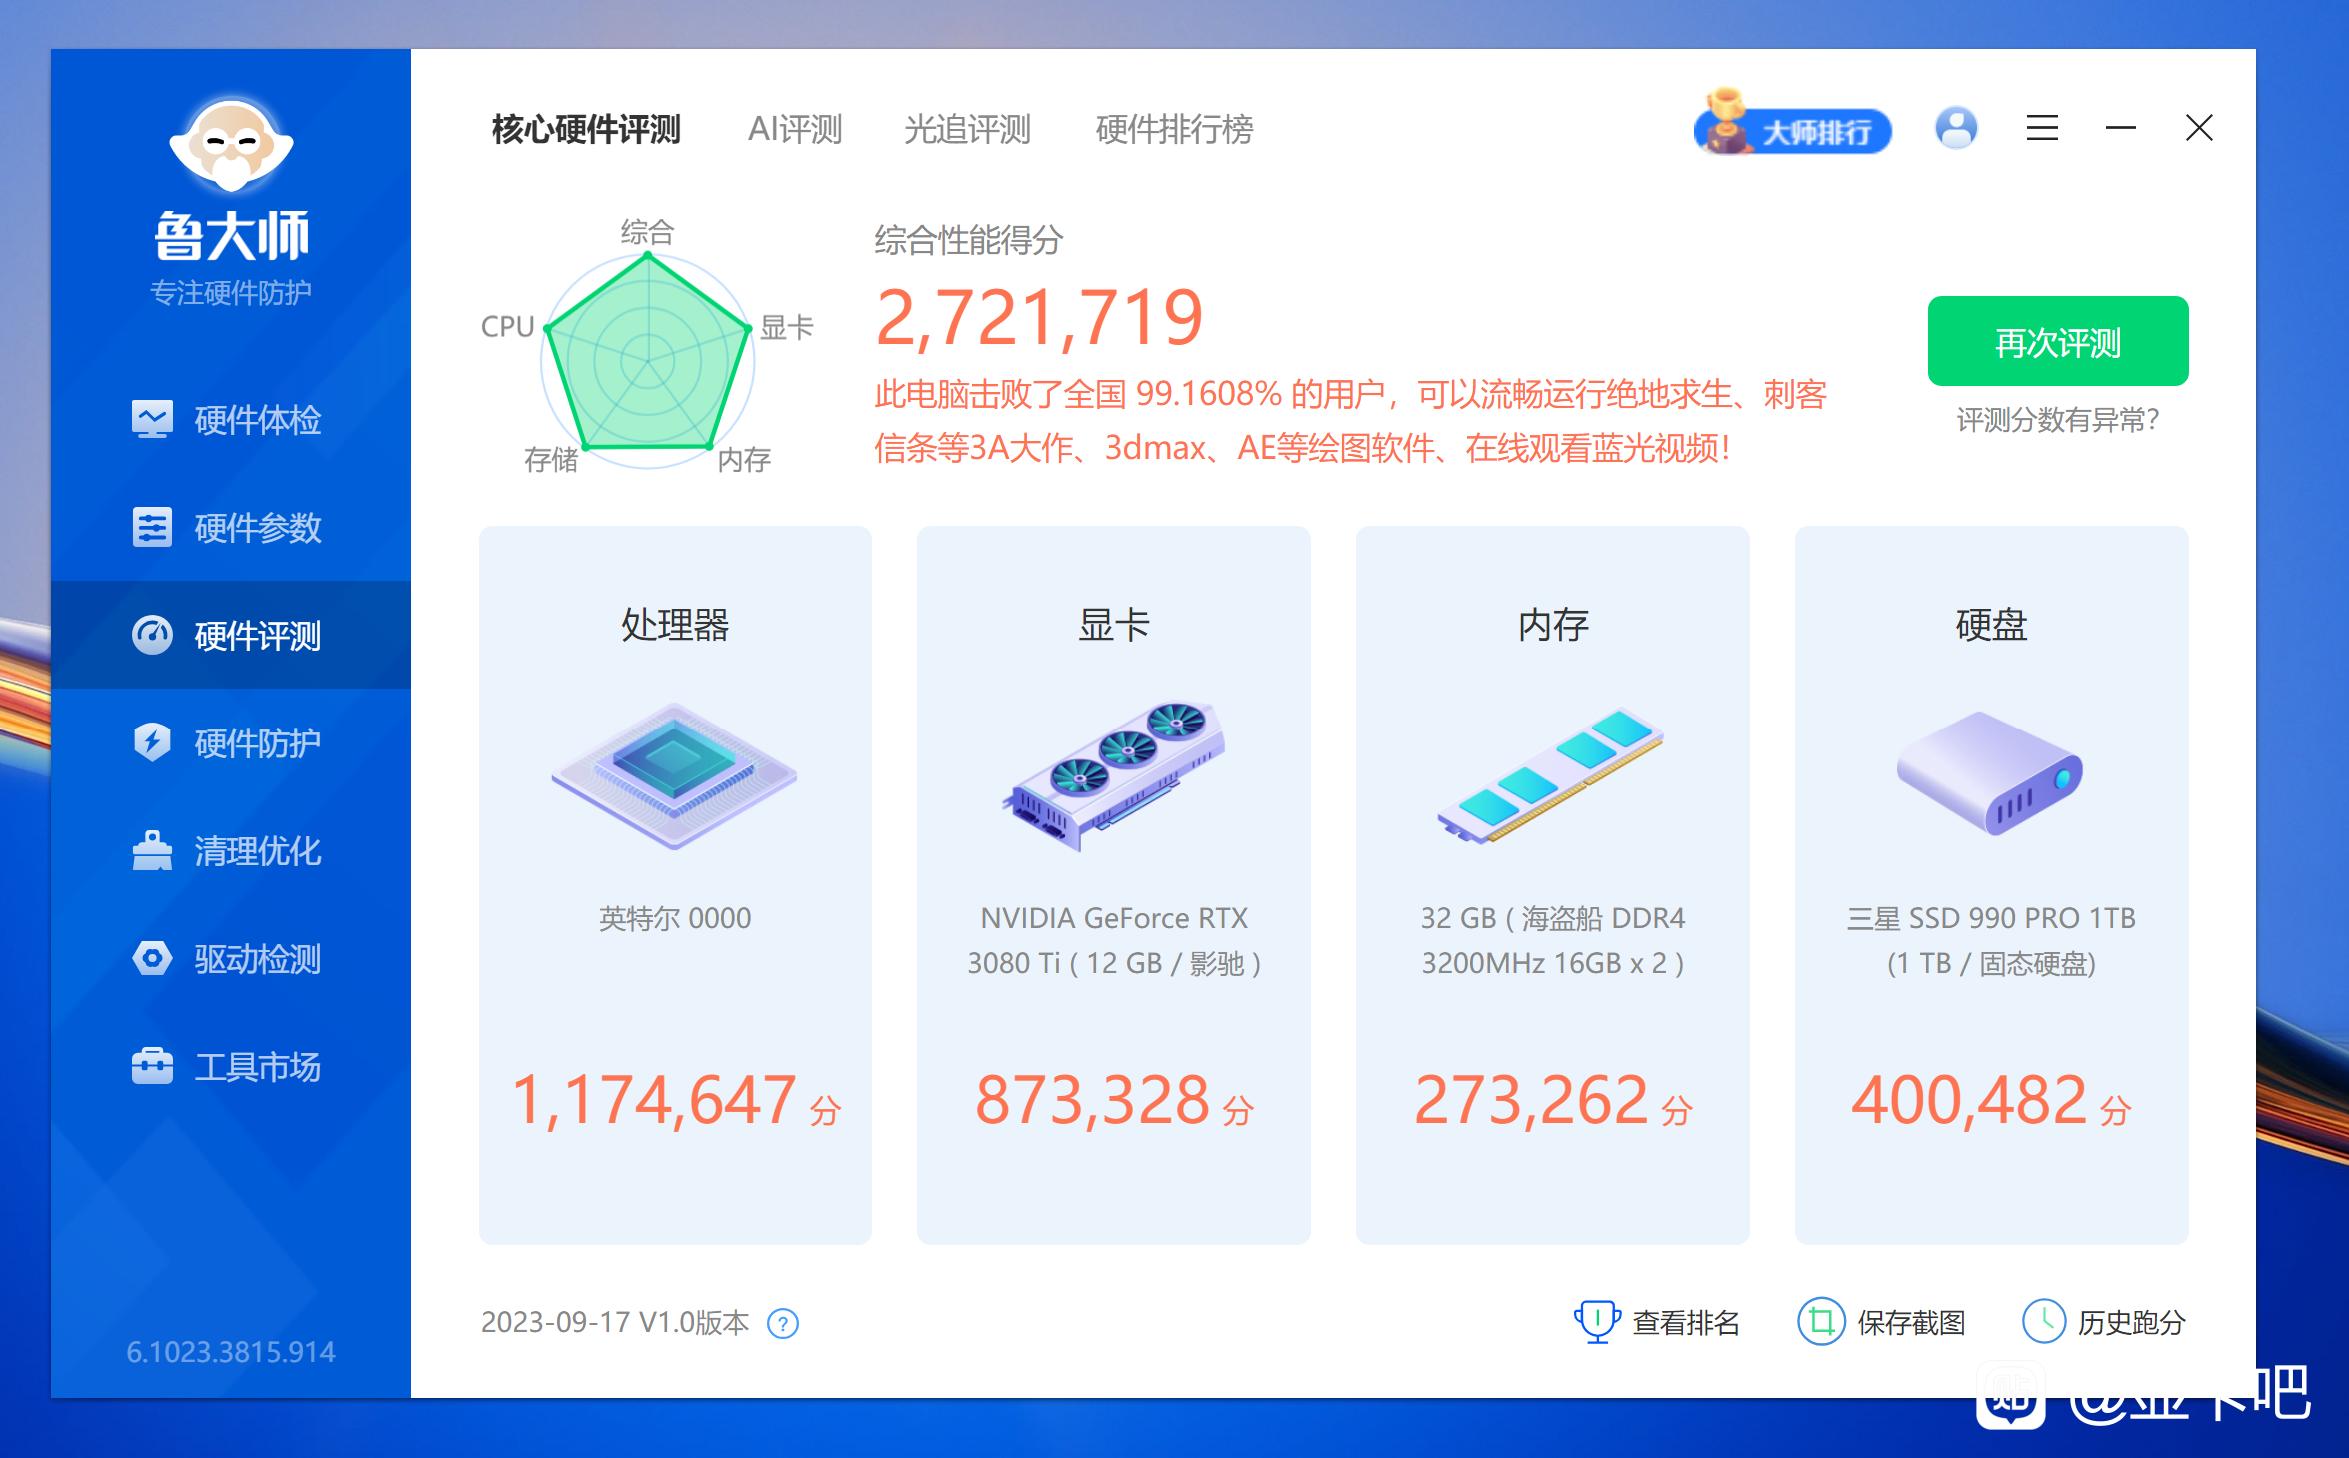Viewport: 2349px width, 1458px height.
Task: Click the memory stick illustration
Action: click(x=1551, y=776)
